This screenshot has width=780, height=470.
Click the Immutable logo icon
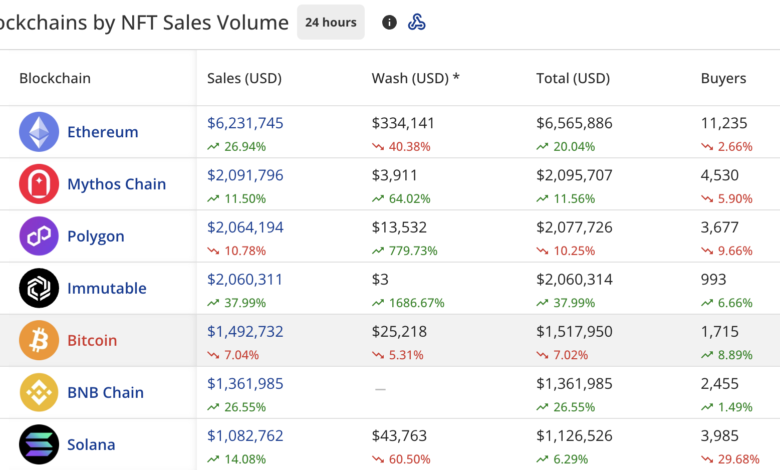tap(39, 288)
